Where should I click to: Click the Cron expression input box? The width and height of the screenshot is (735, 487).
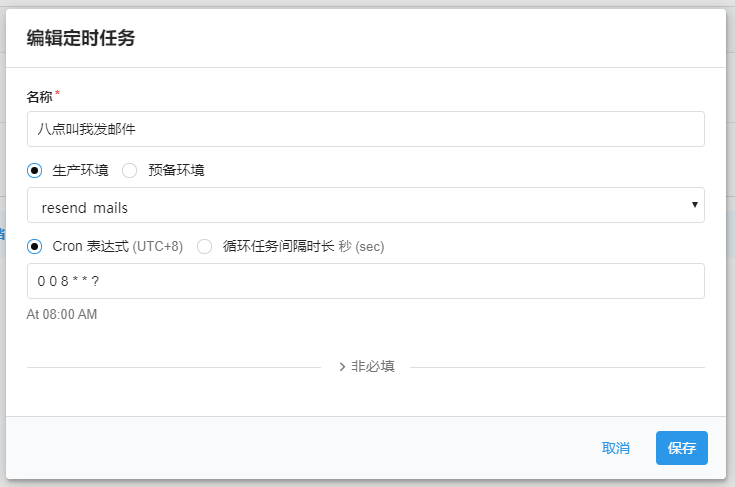tap(365, 281)
